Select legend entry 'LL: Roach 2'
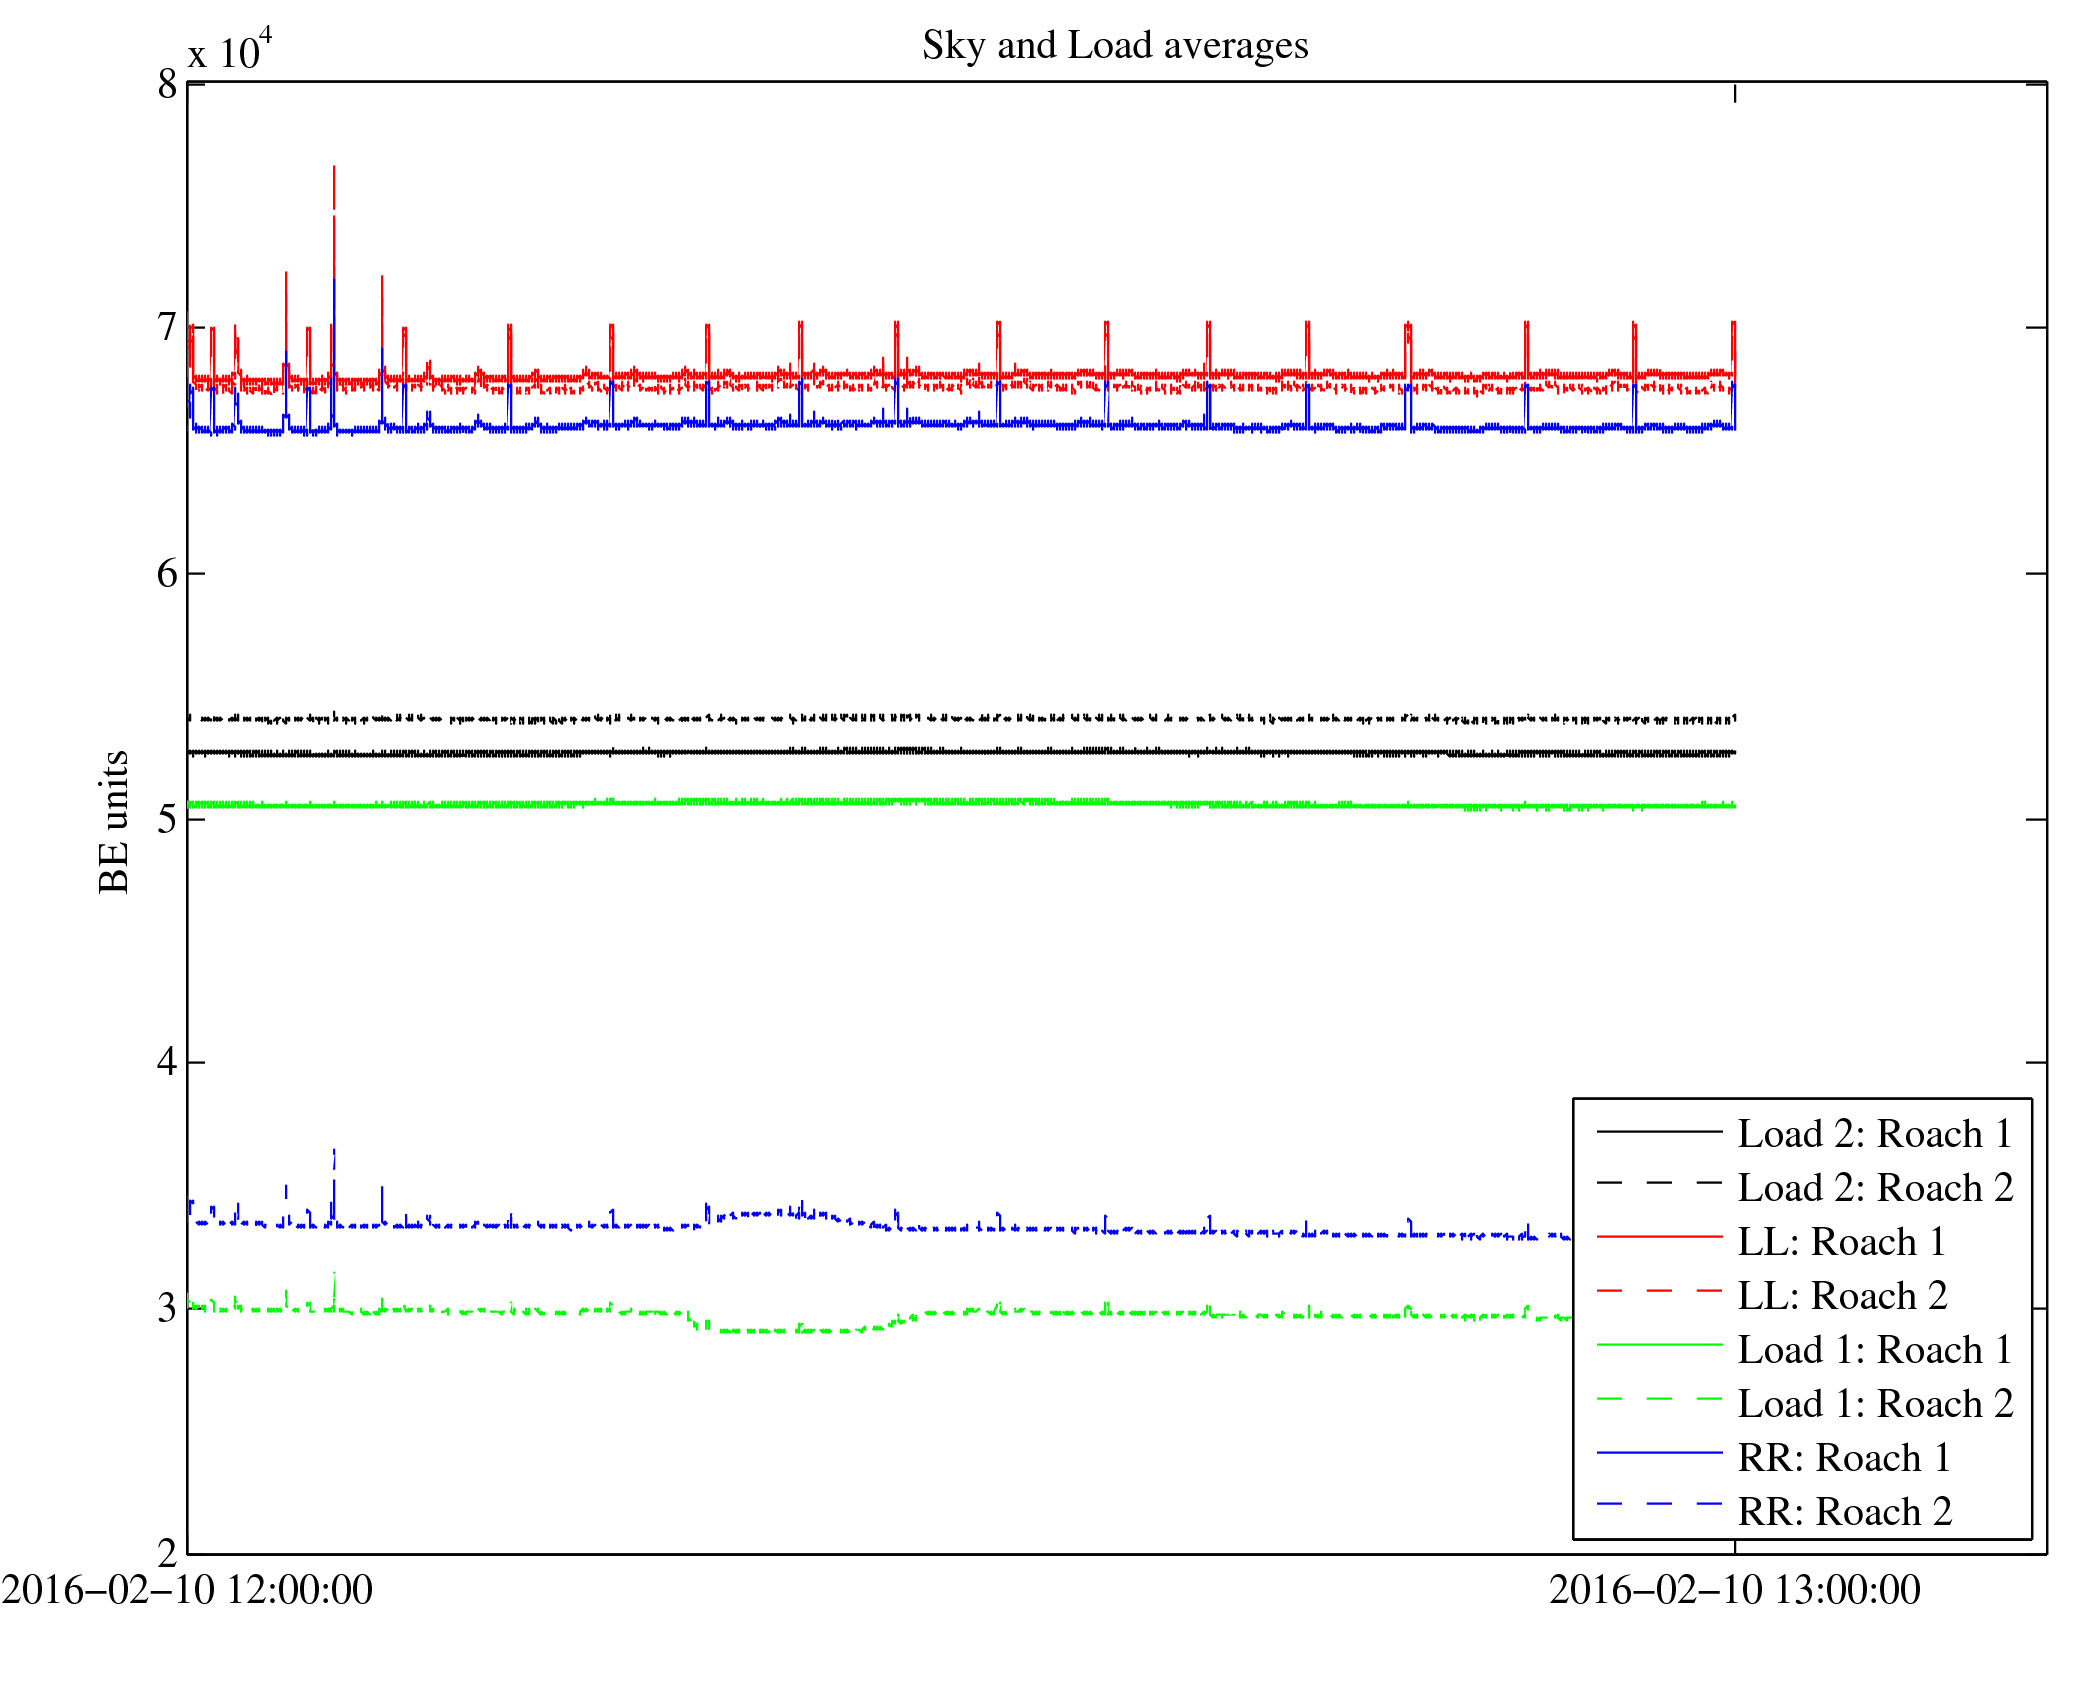 tap(1841, 1296)
